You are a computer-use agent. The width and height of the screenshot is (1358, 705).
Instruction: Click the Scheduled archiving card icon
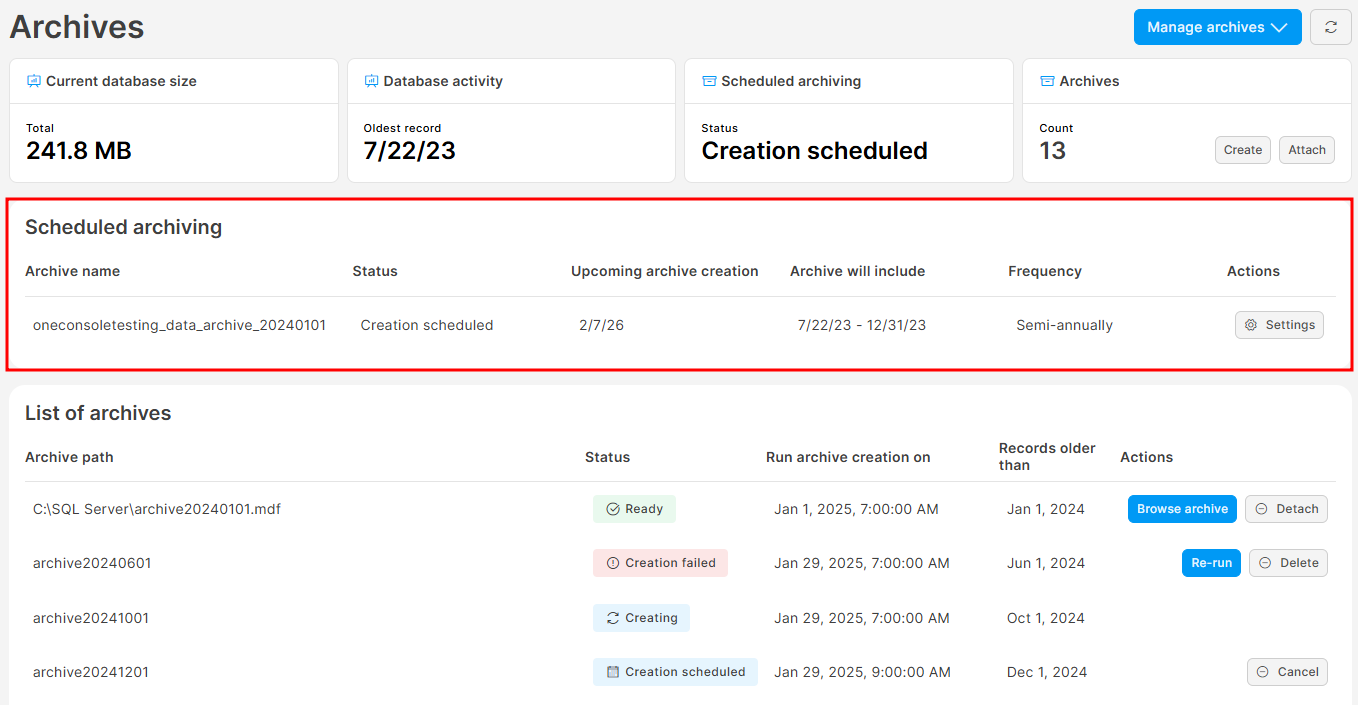point(709,81)
